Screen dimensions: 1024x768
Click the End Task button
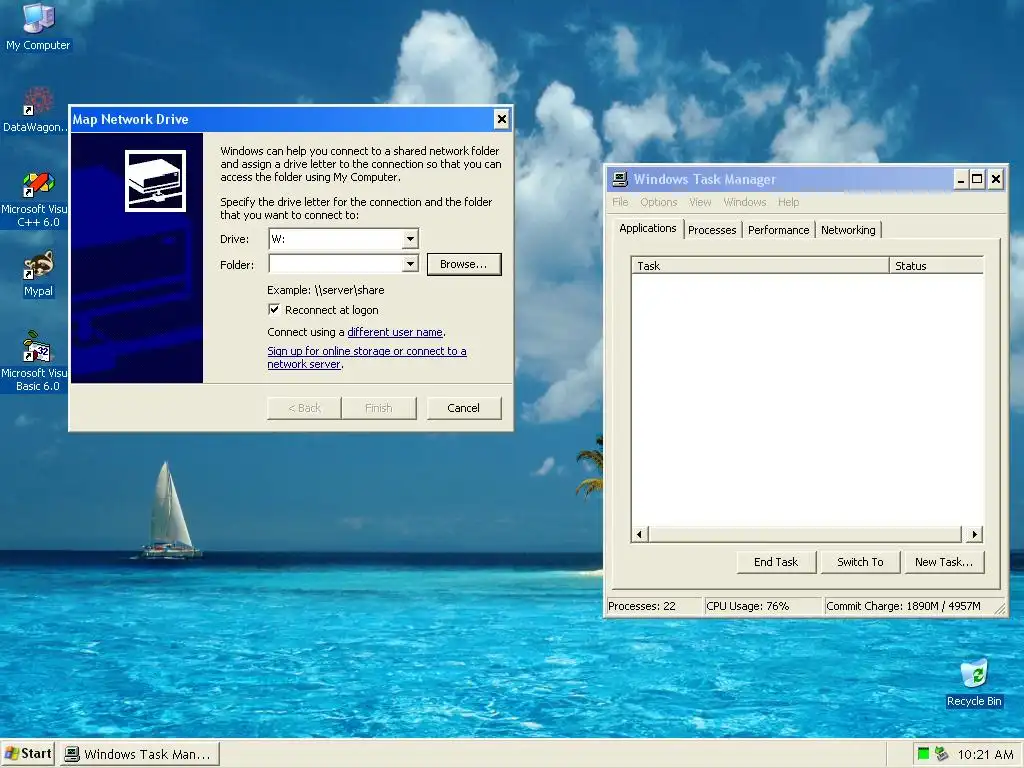point(776,562)
